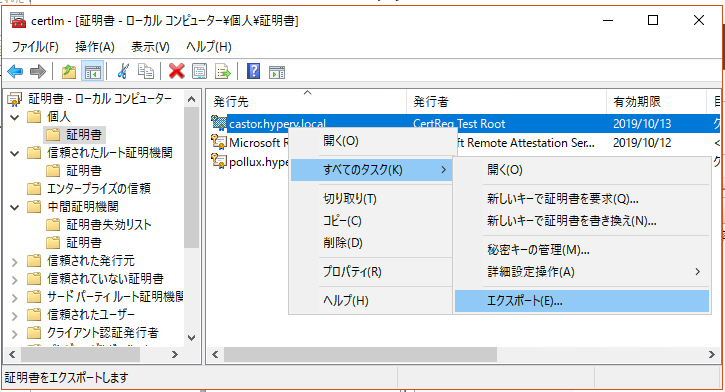Expand the クライアント認証発行者 node
The image size is (725, 392).
(x=15, y=334)
